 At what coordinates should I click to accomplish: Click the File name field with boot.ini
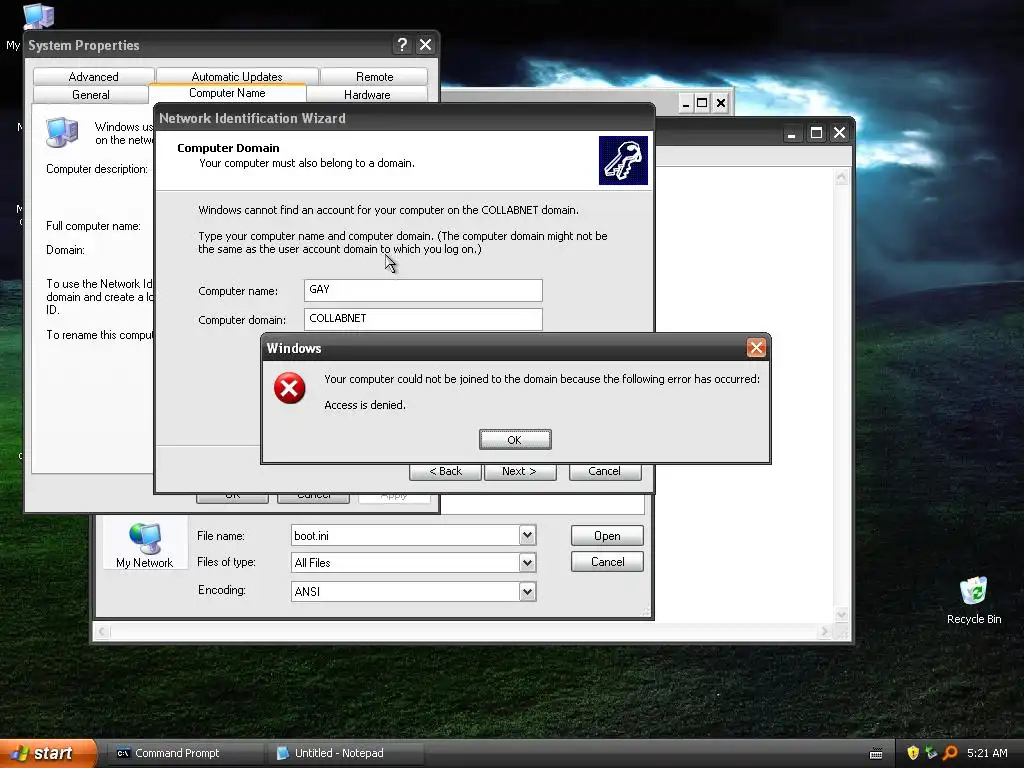pyautogui.click(x=406, y=536)
